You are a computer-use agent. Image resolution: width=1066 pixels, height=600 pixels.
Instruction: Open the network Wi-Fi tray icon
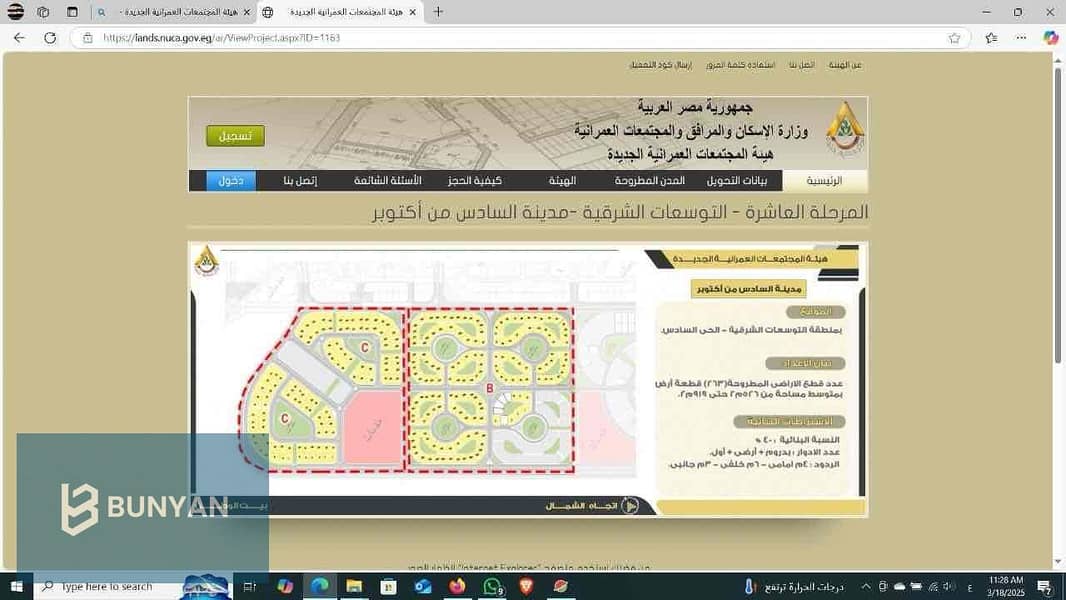coord(933,586)
